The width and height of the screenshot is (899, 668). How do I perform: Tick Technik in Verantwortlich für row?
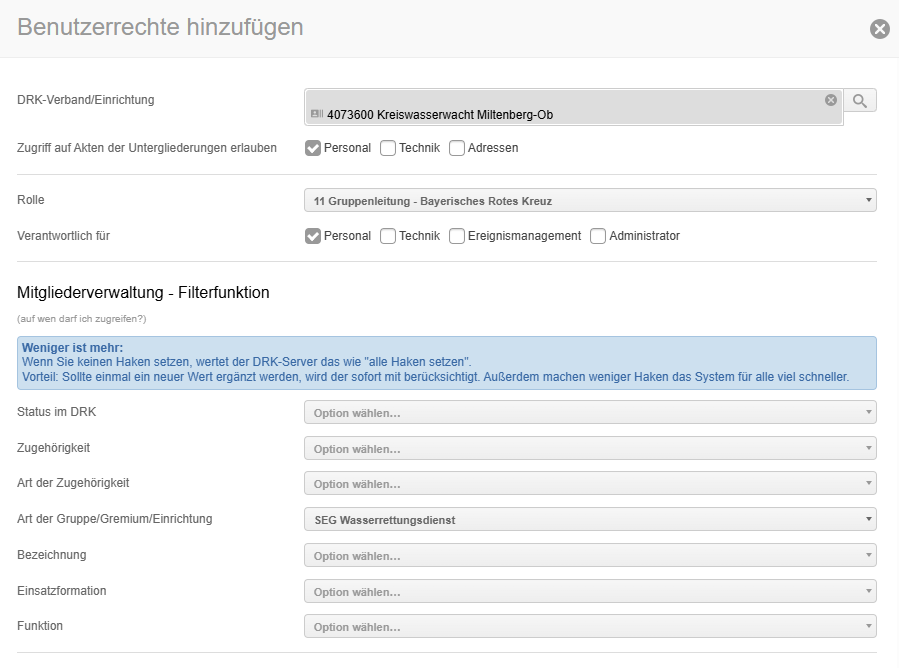click(x=388, y=236)
